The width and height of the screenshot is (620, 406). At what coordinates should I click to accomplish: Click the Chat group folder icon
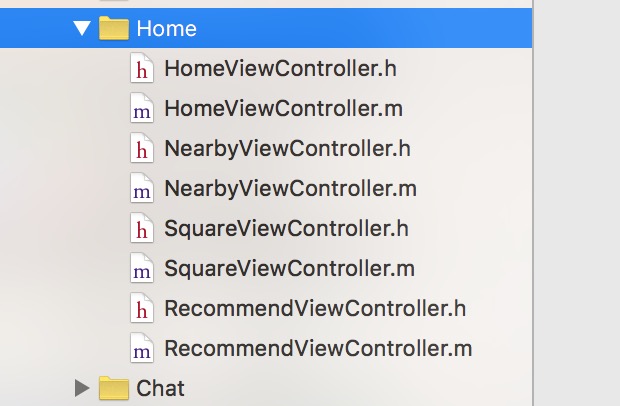(114, 388)
